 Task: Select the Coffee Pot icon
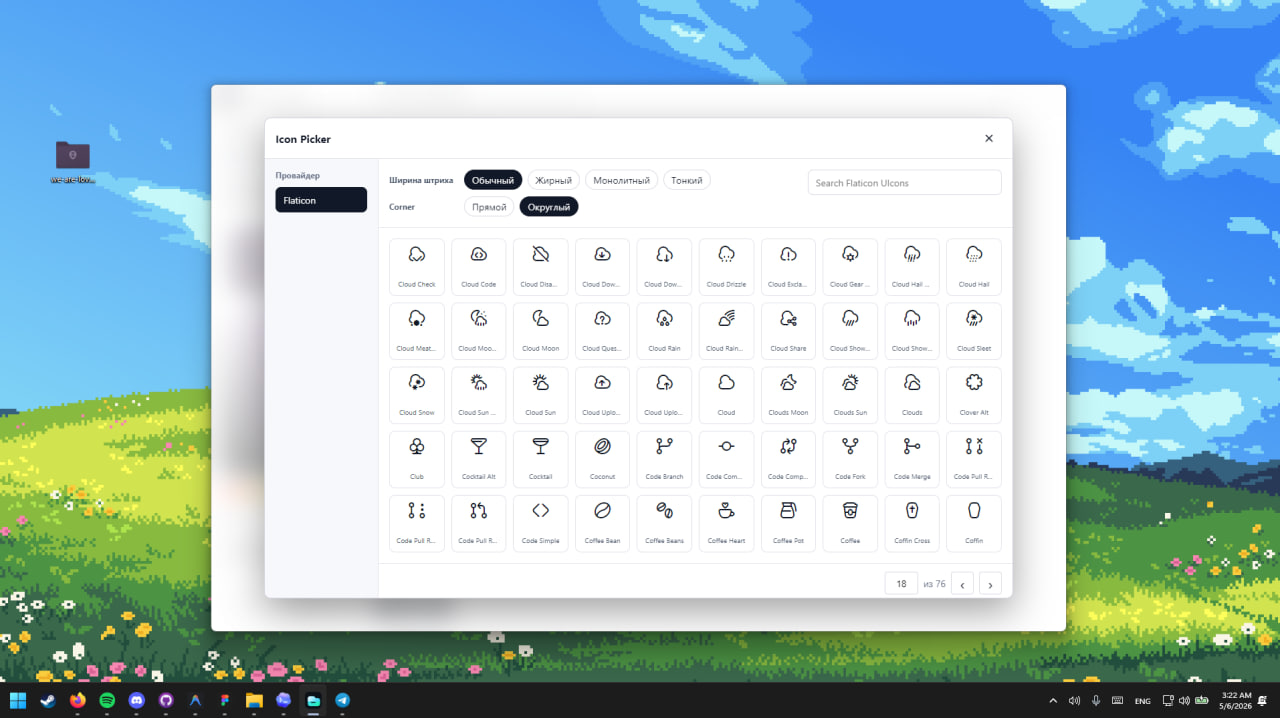click(788, 522)
